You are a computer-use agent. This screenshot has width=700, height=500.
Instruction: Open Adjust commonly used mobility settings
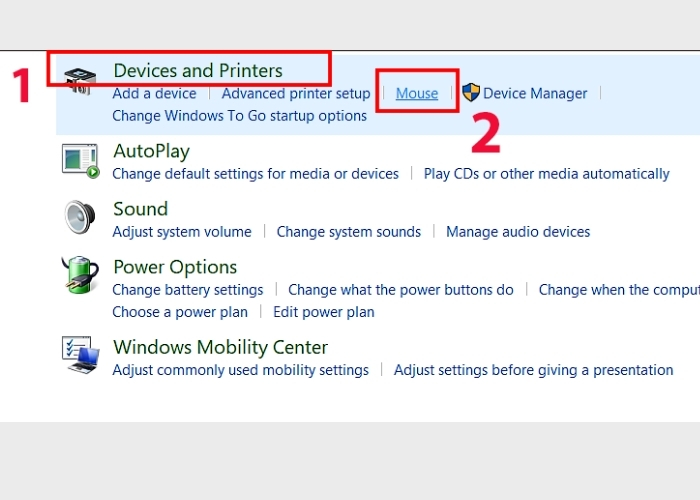click(240, 369)
